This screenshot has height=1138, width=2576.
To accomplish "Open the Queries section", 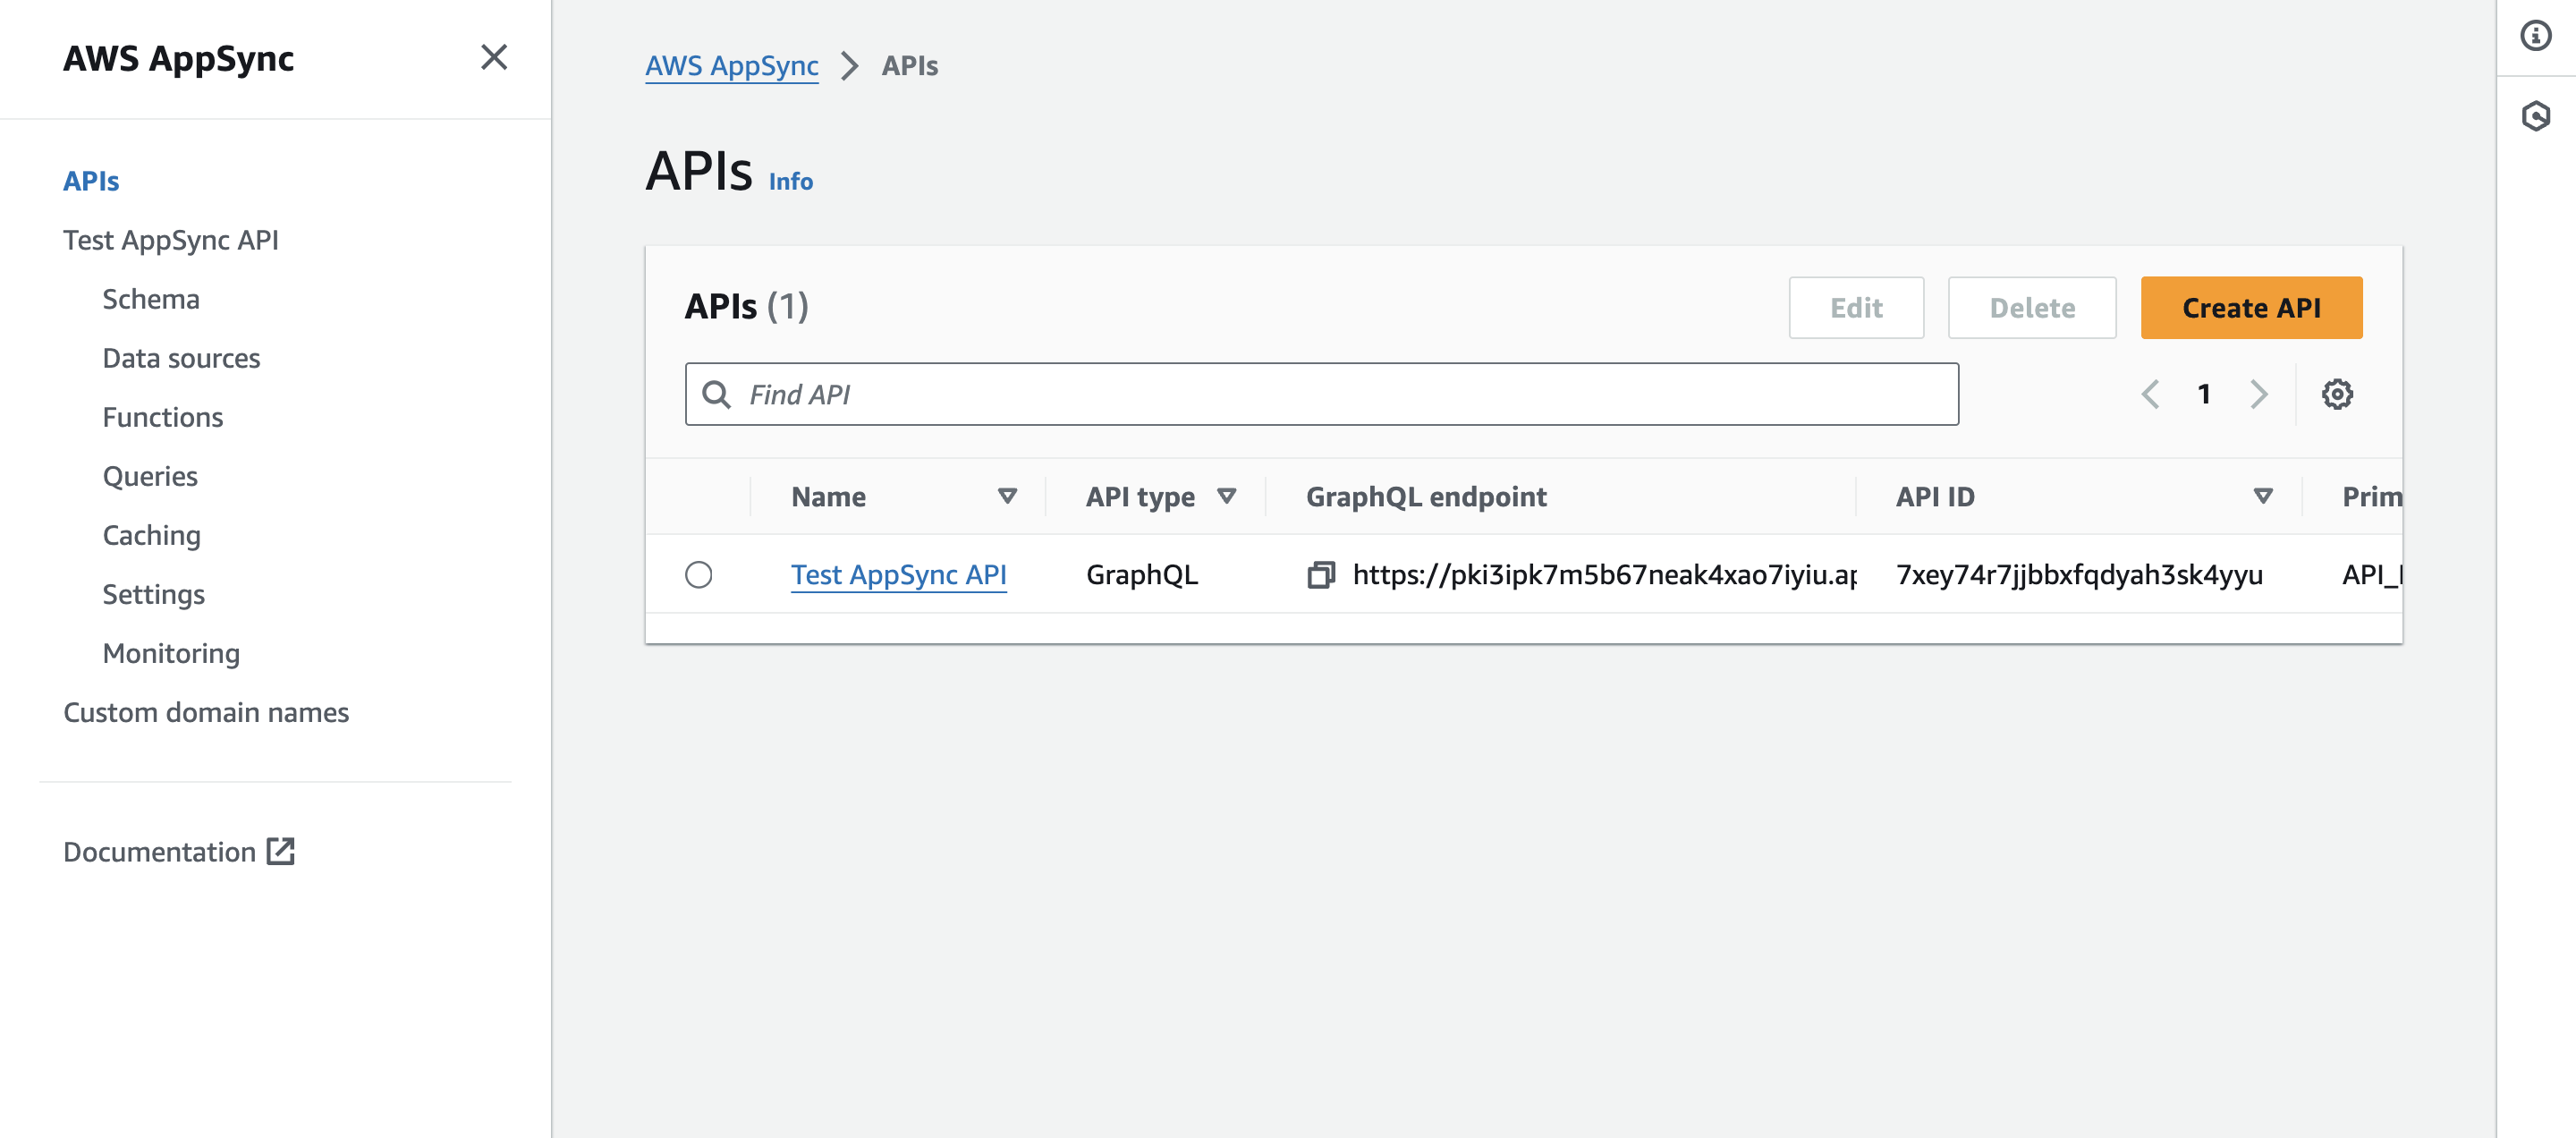I will click(150, 476).
